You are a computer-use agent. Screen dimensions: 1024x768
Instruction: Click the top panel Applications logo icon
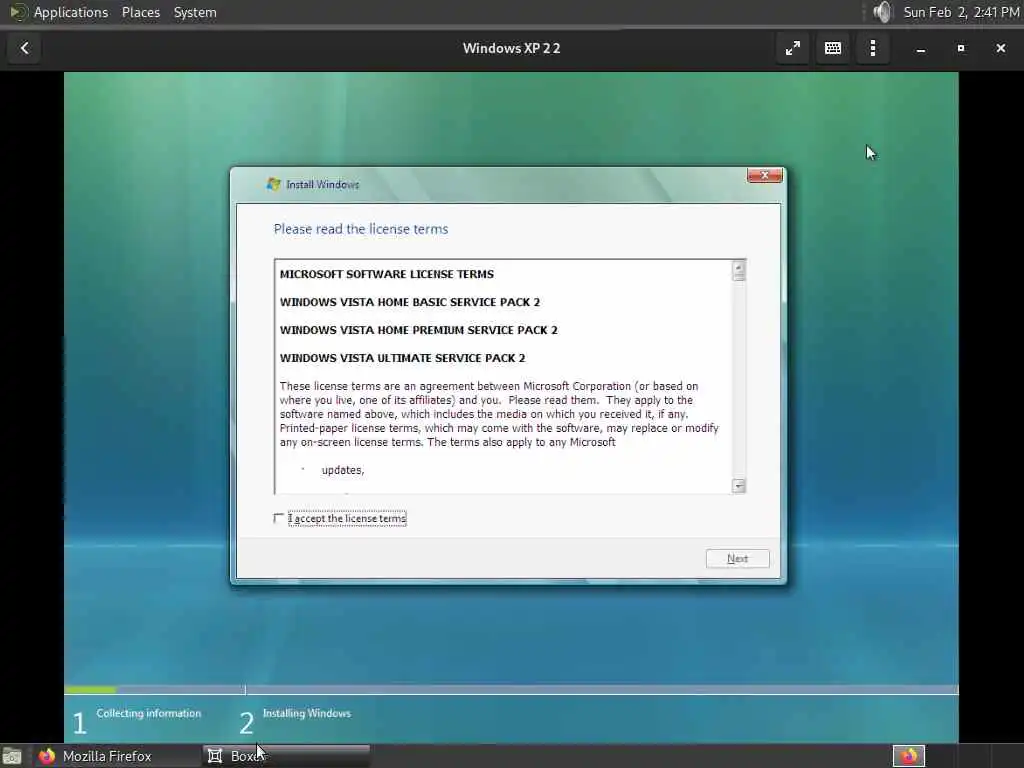pyautogui.click(x=18, y=12)
